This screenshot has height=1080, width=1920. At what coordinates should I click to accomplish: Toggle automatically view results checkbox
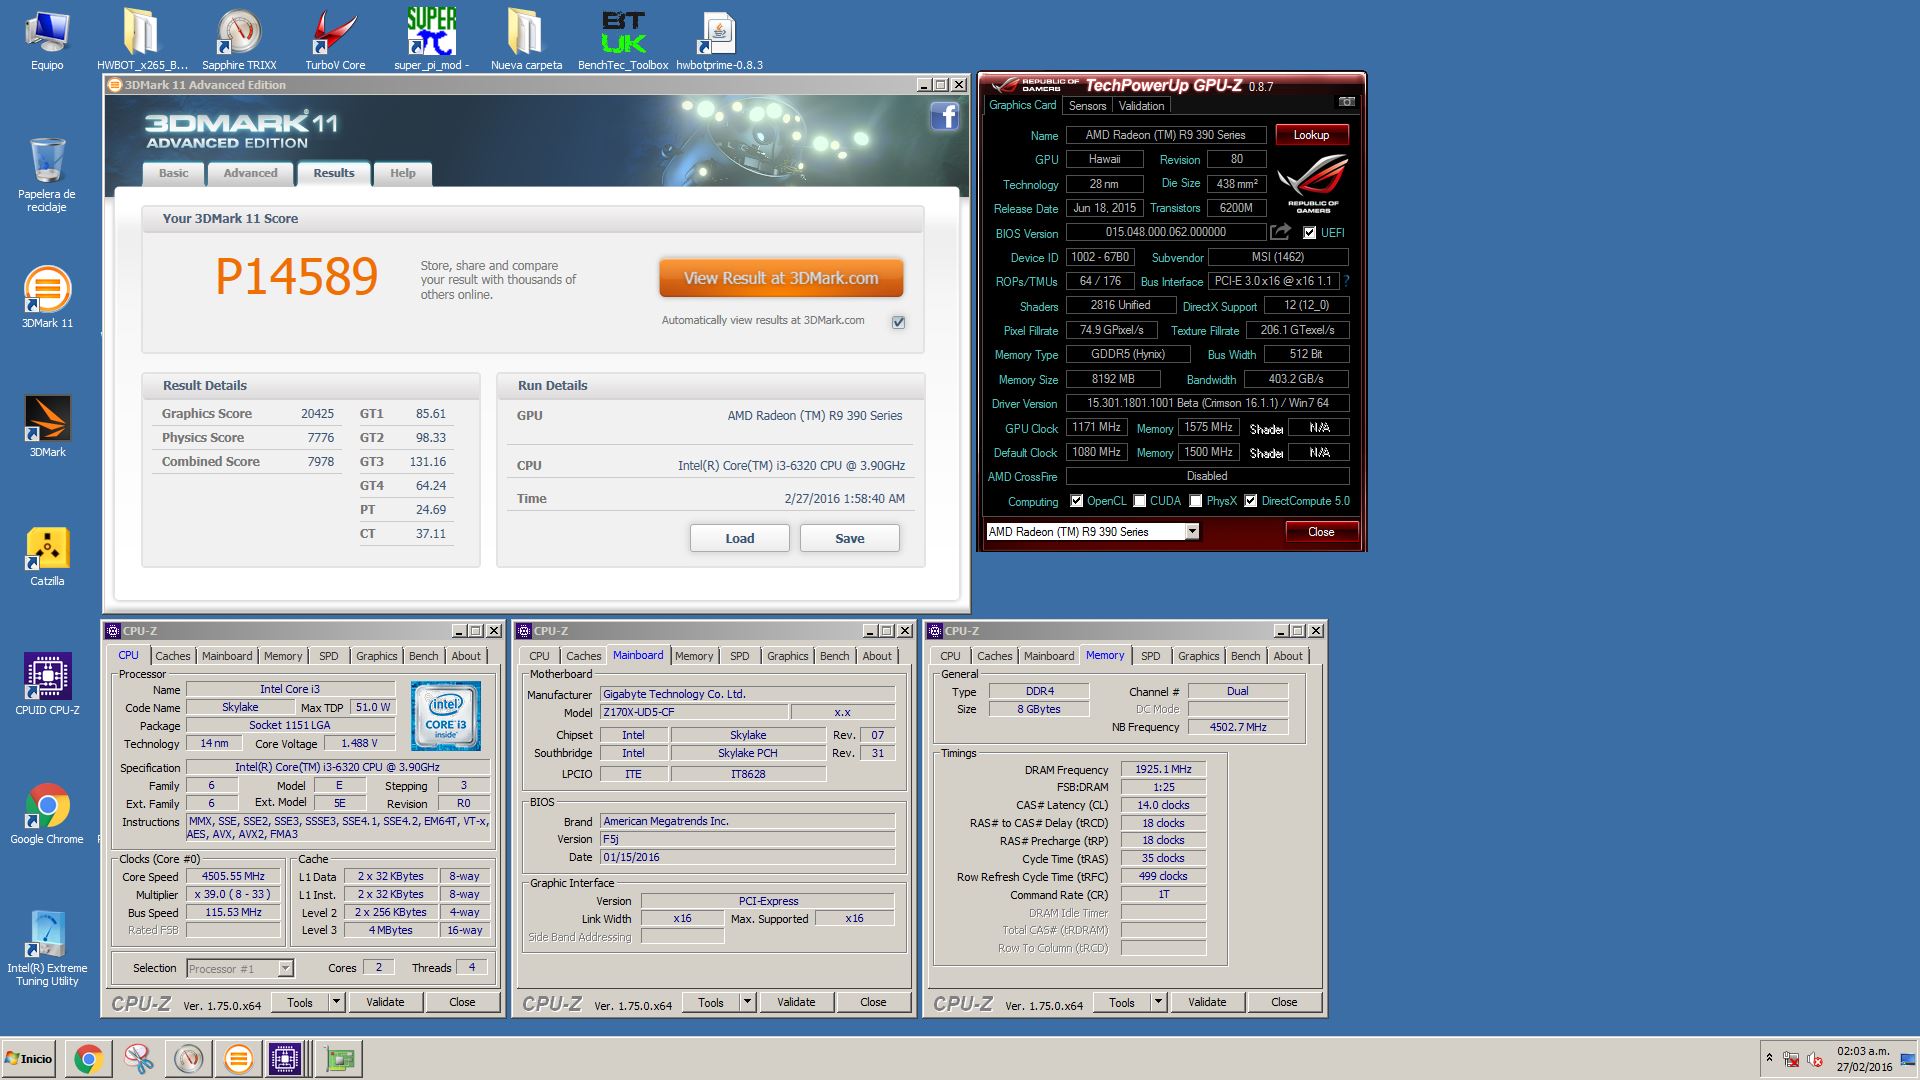tap(898, 322)
